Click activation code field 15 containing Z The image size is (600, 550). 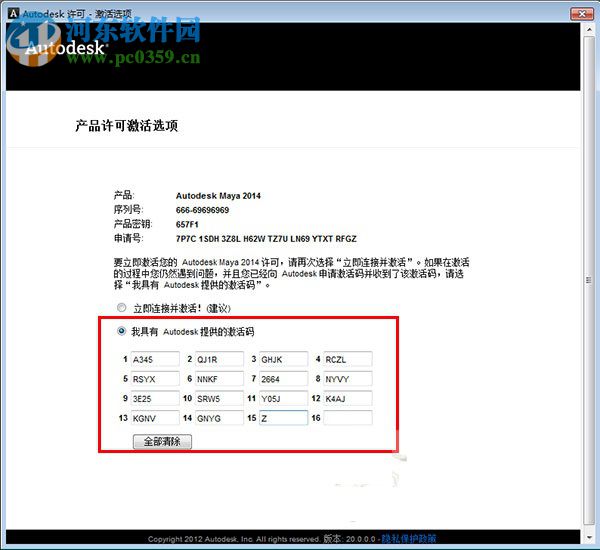pos(284,418)
